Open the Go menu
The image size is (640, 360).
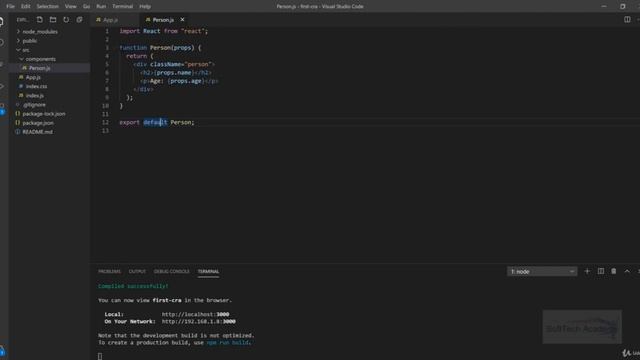86,6
